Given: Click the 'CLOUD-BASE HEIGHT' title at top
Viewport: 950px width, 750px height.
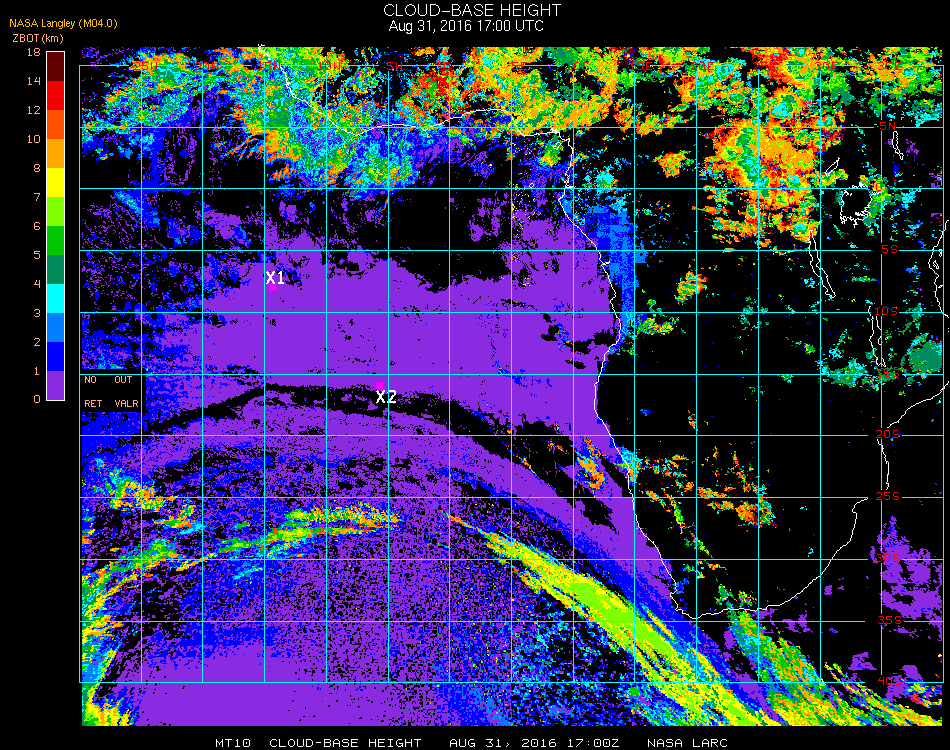Looking at the screenshot, I should coord(472,10).
